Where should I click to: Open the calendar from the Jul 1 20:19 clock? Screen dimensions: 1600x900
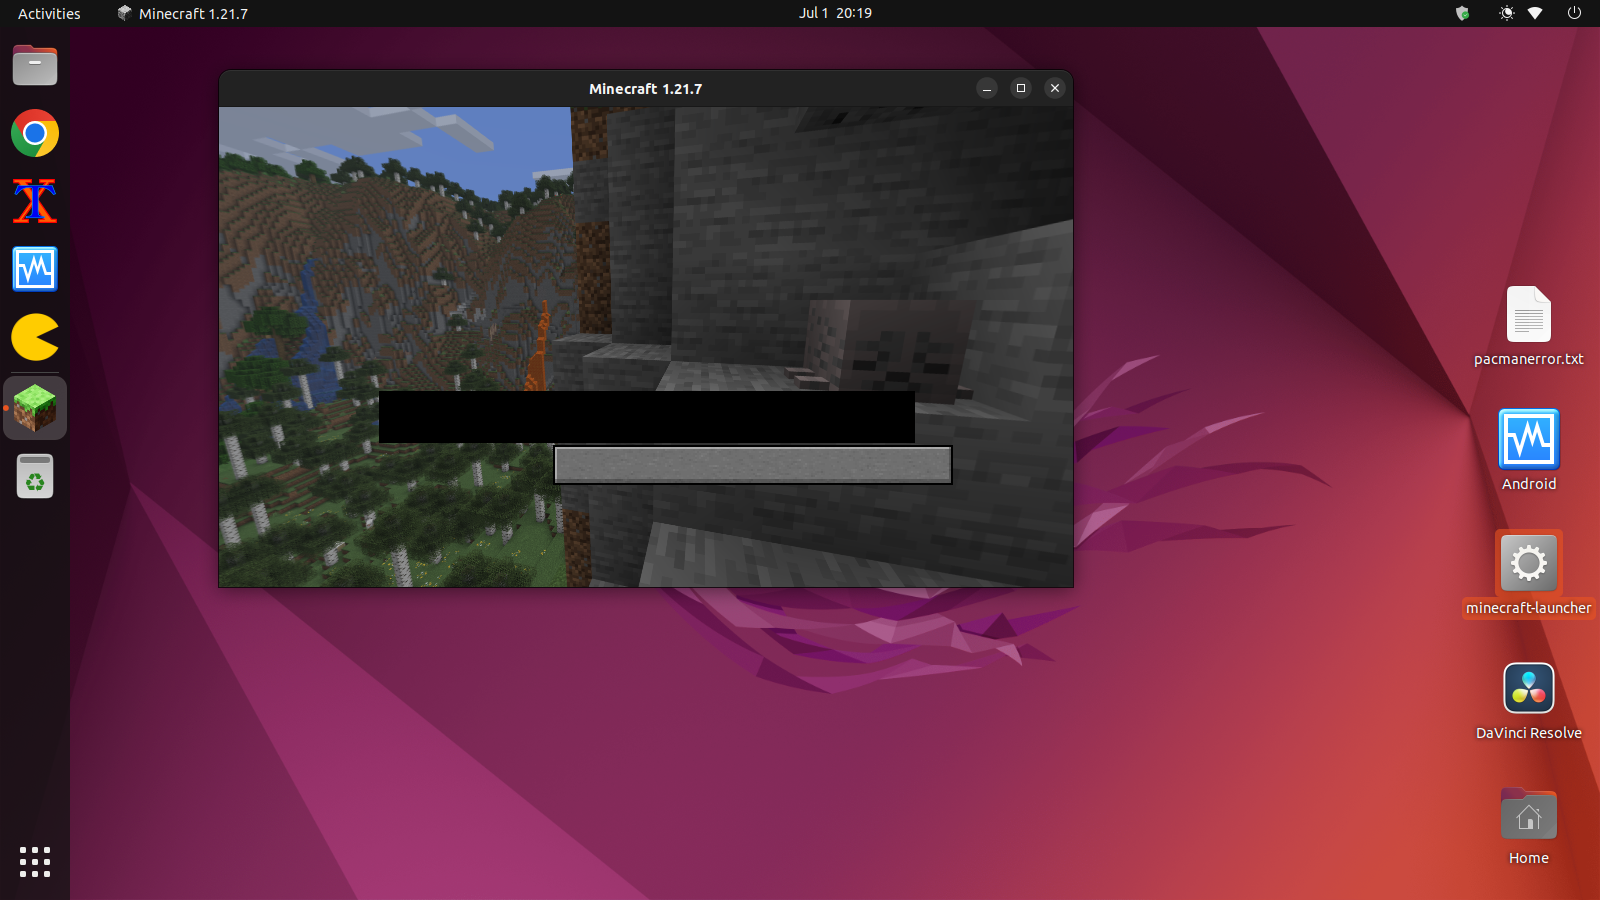(x=835, y=13)
